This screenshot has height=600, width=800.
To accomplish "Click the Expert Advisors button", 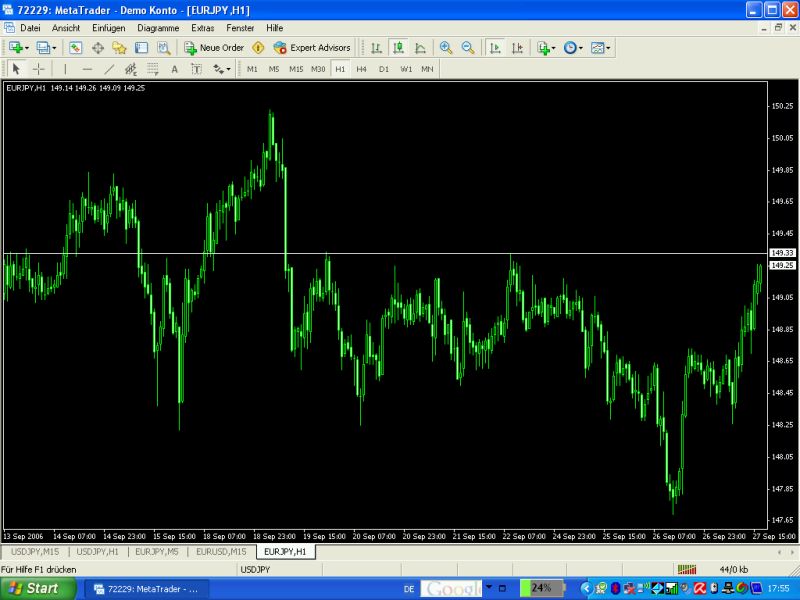I will point(312,47).
